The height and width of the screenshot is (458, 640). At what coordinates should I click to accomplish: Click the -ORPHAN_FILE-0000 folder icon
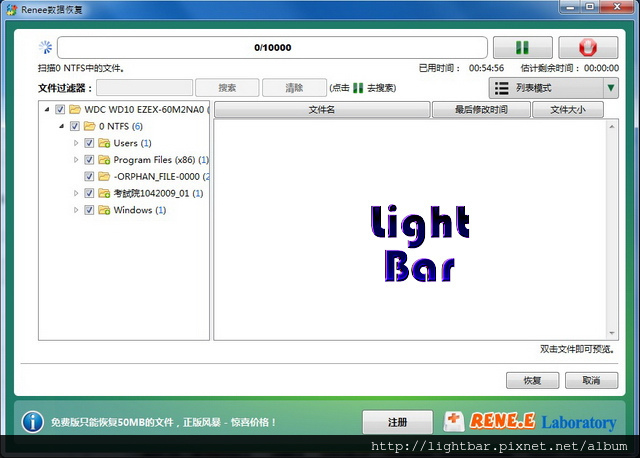point(104,176)
